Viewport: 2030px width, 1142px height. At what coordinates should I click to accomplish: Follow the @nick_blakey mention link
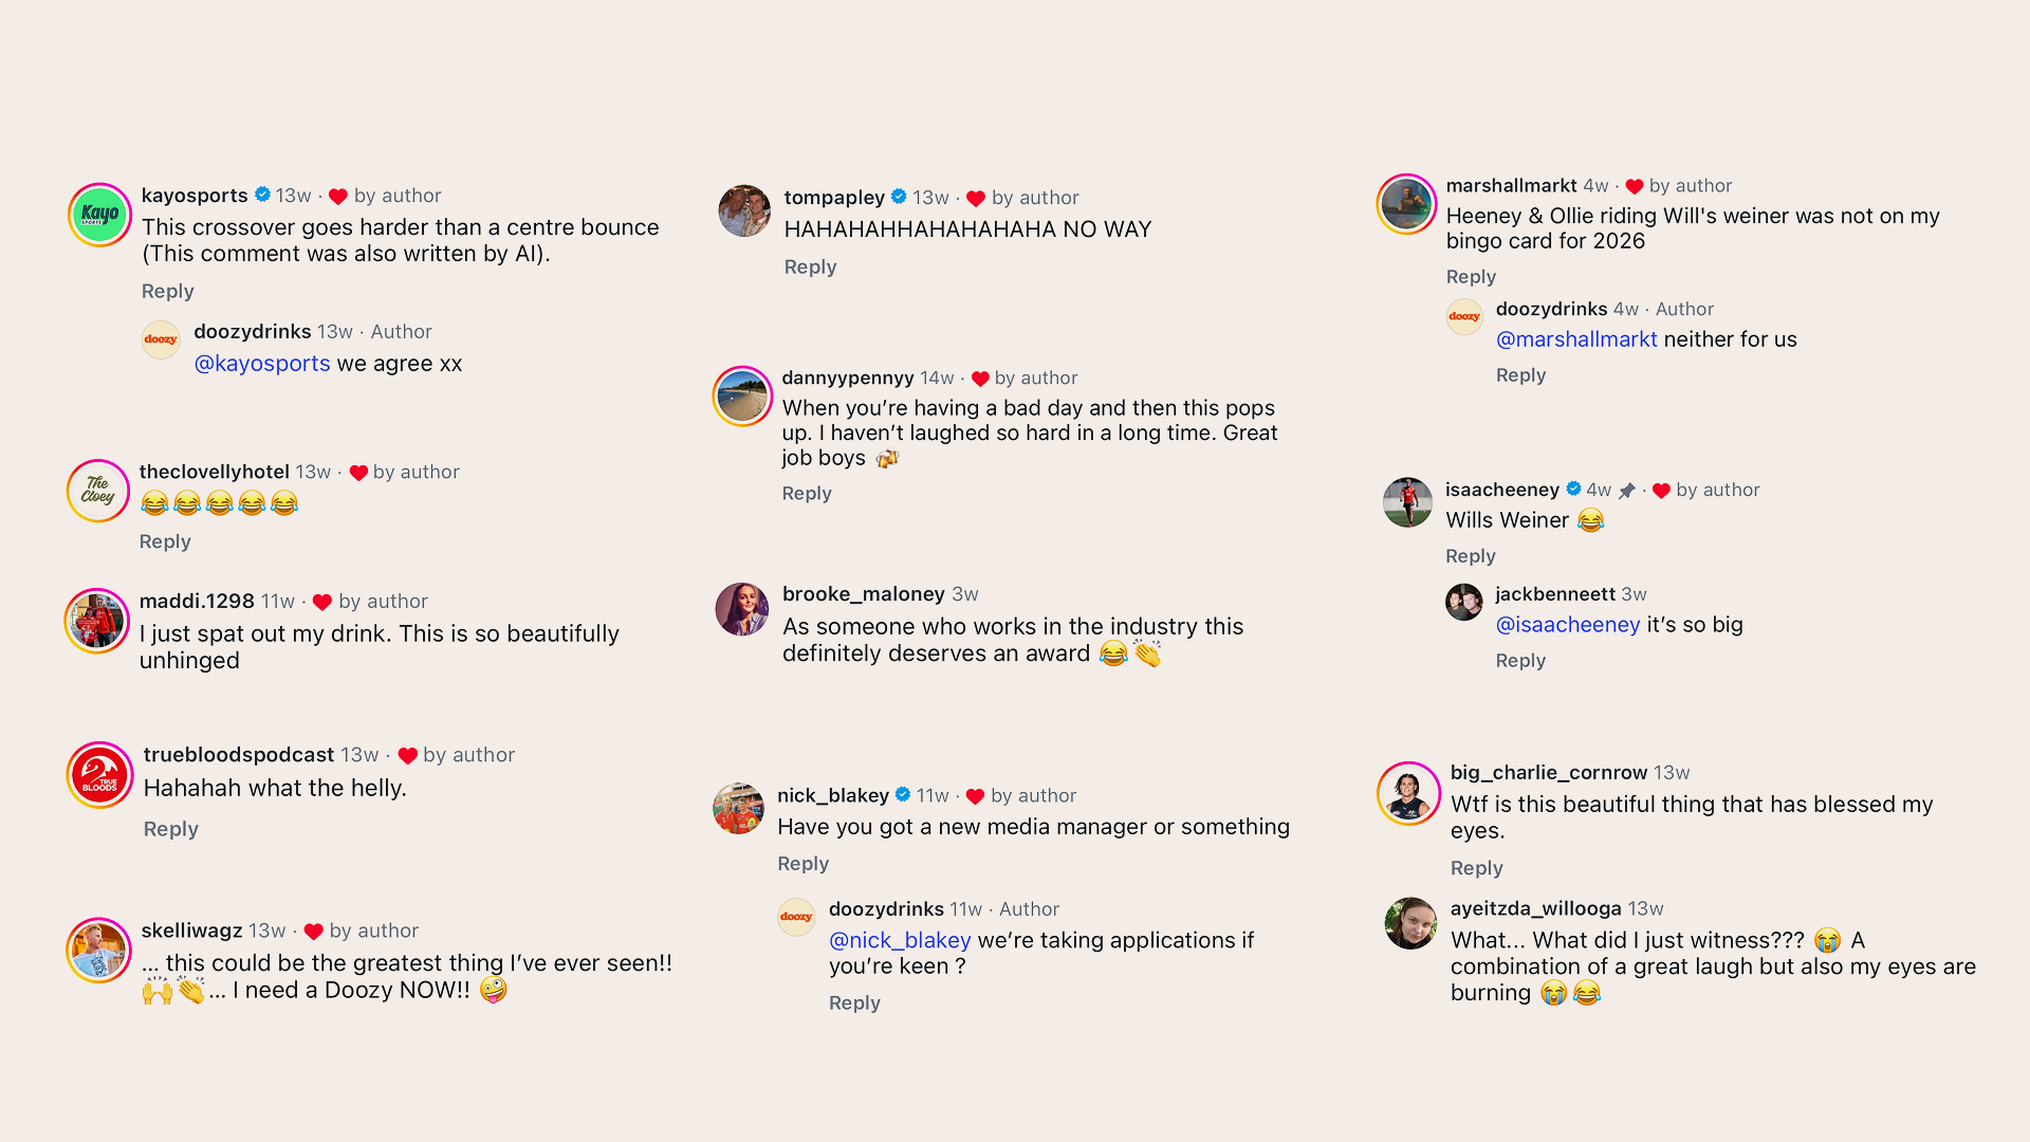pos(899,940)
